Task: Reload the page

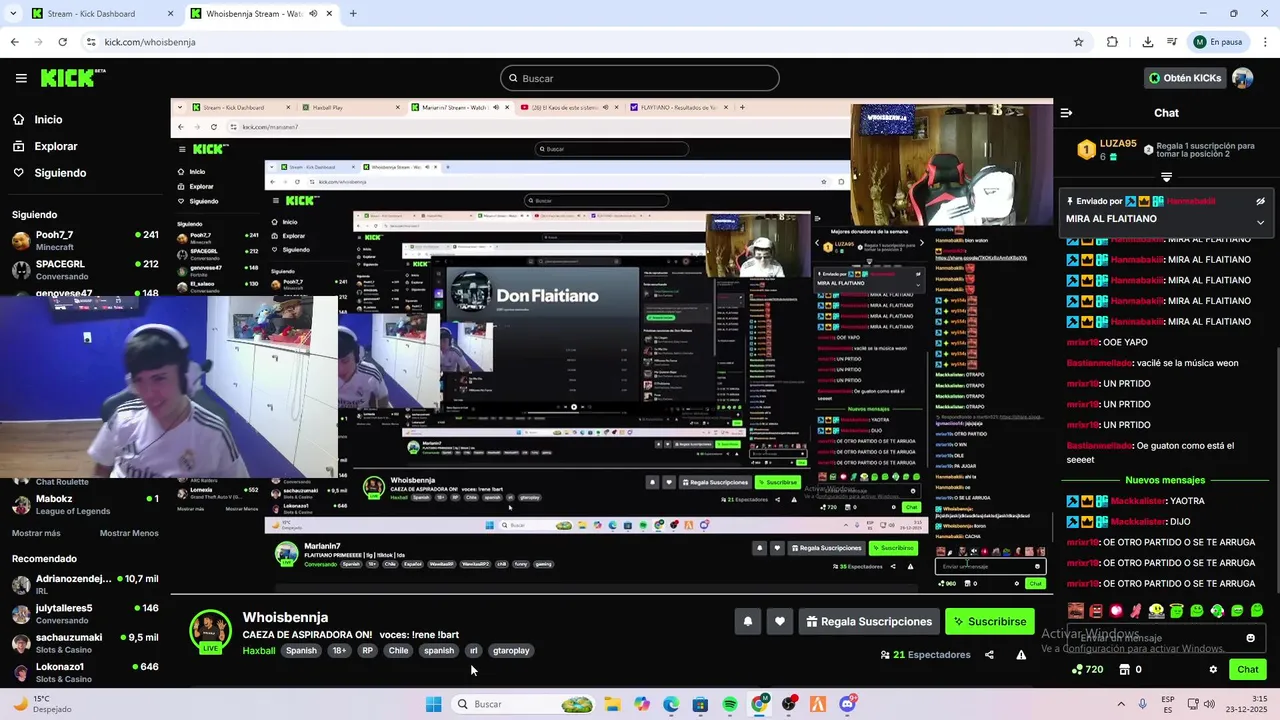Action: [x=62, y=42]
